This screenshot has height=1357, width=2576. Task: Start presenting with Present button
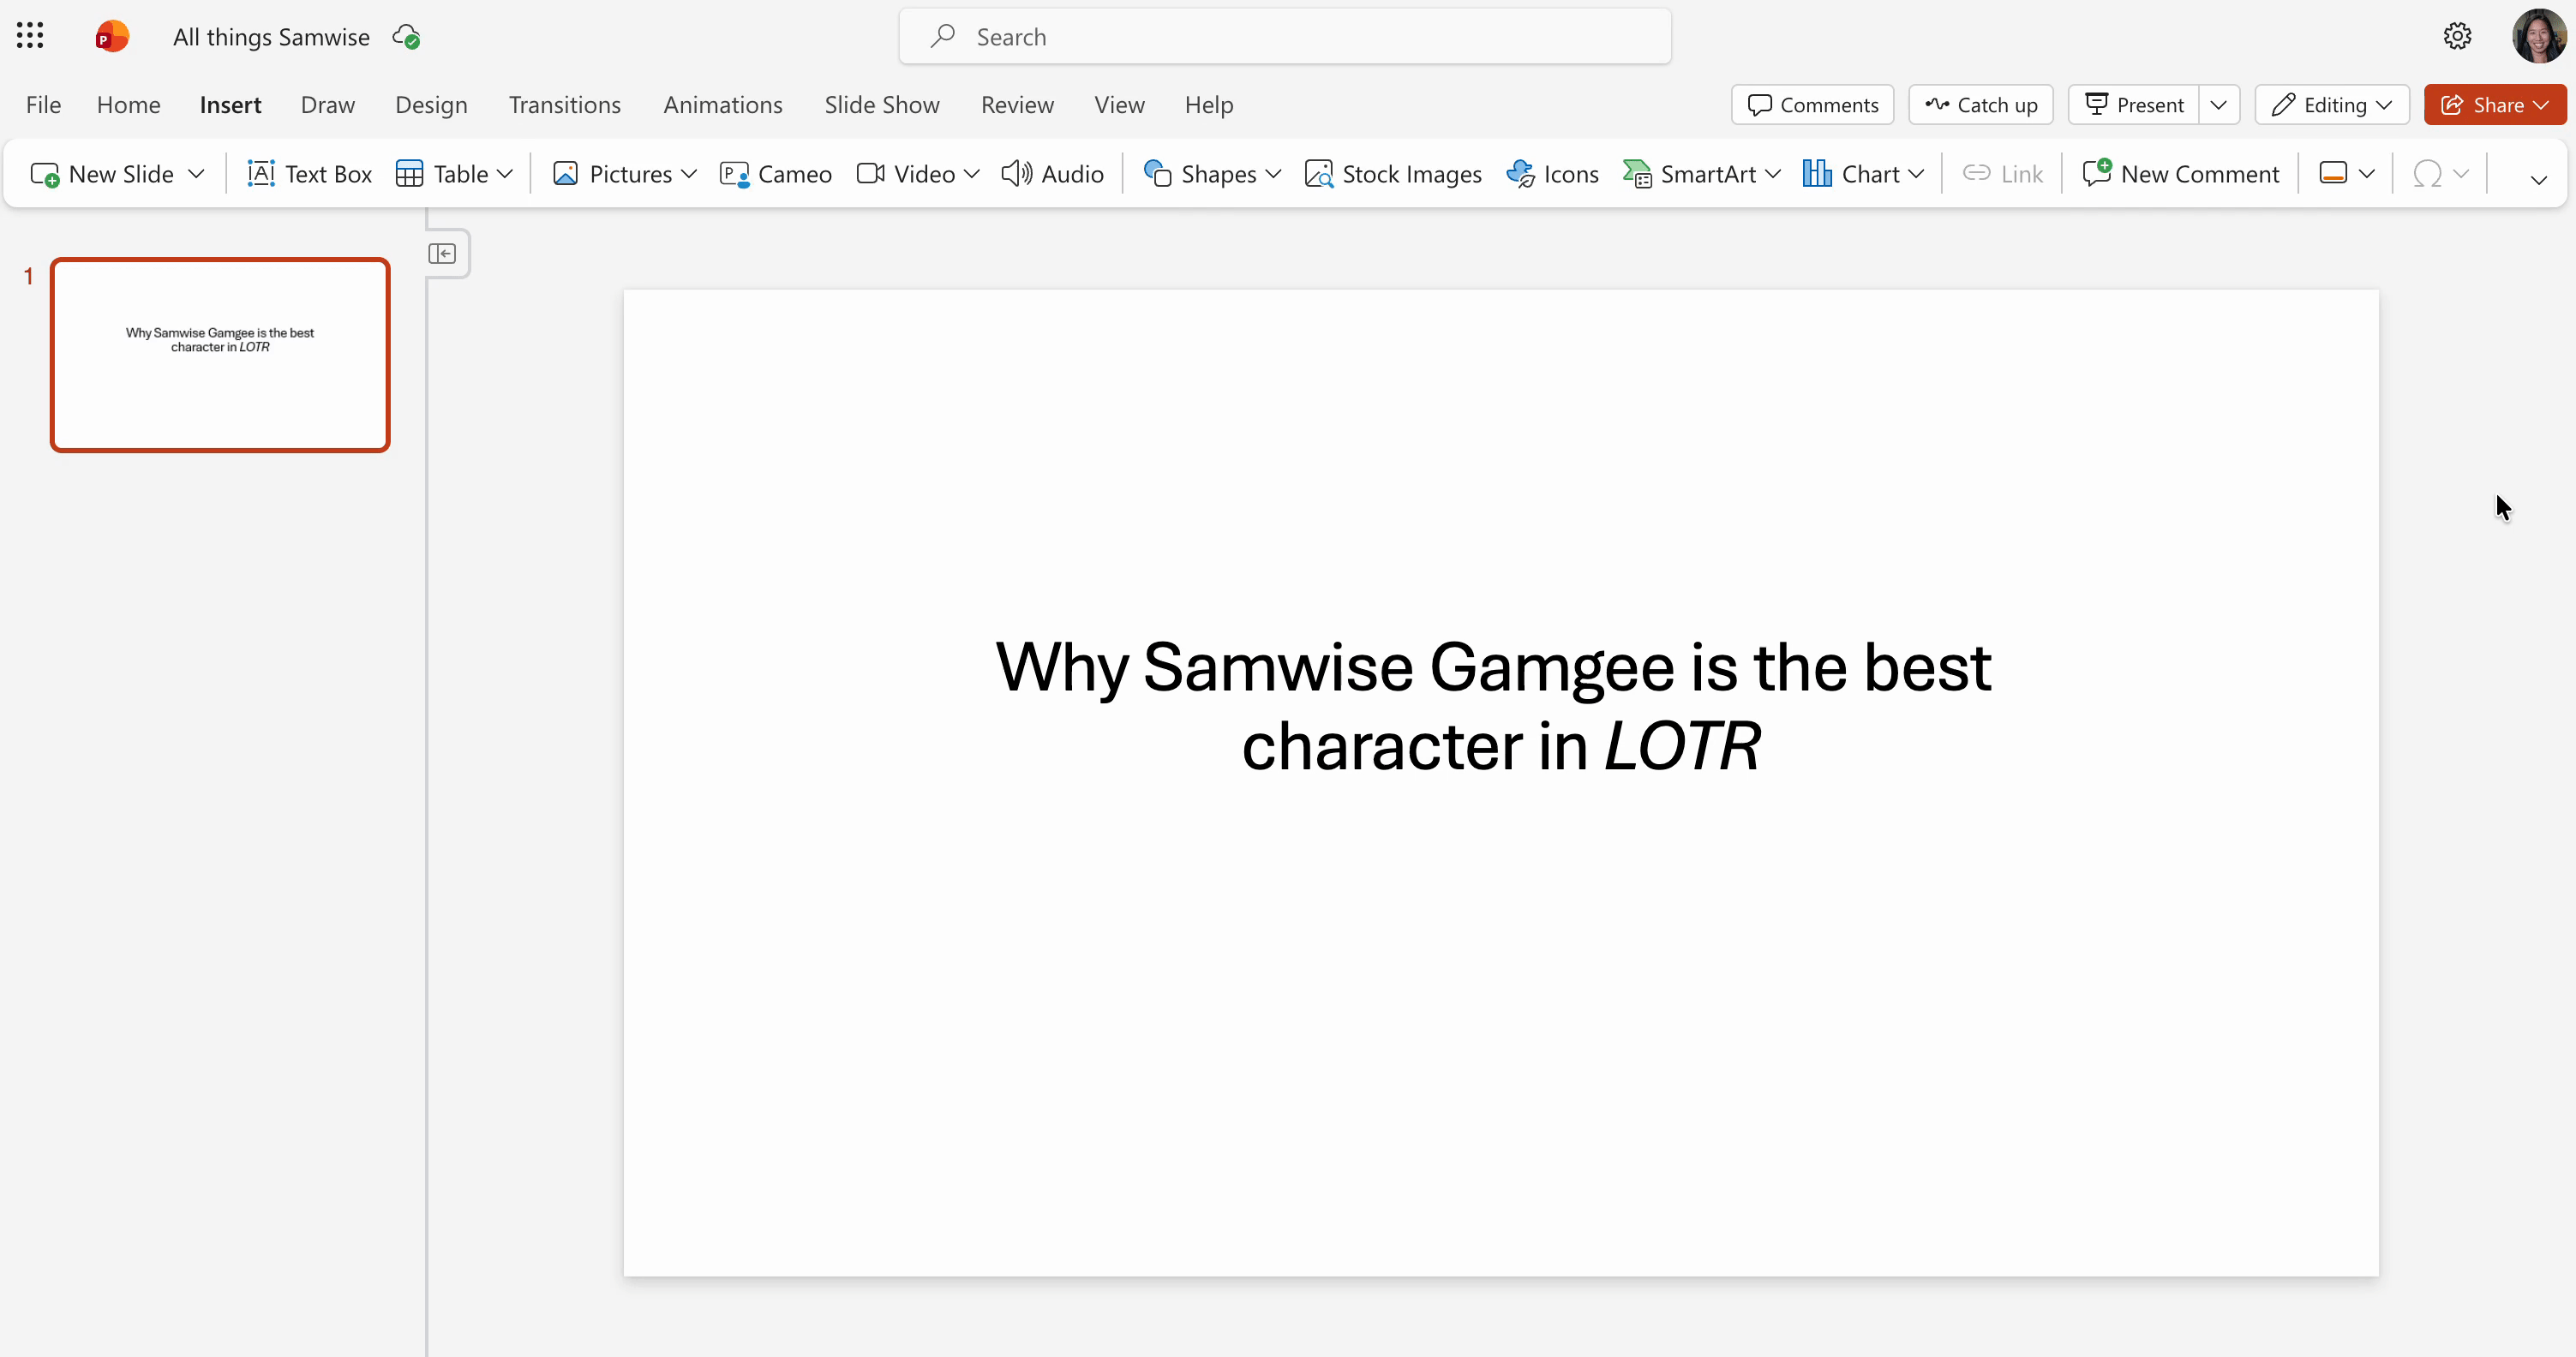(x=2133, y=105)
